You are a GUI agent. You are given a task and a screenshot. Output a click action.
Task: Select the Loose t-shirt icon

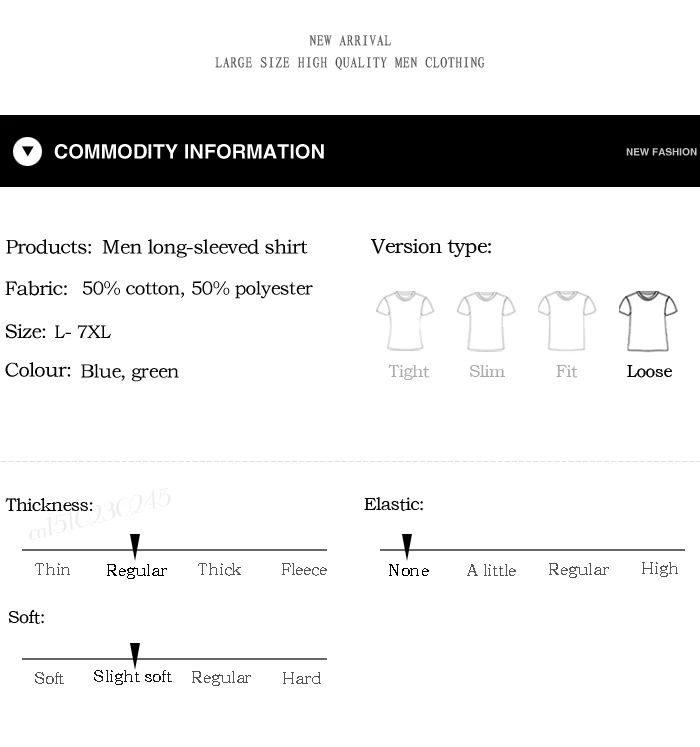pyautogui.click(x=648, y=321)
